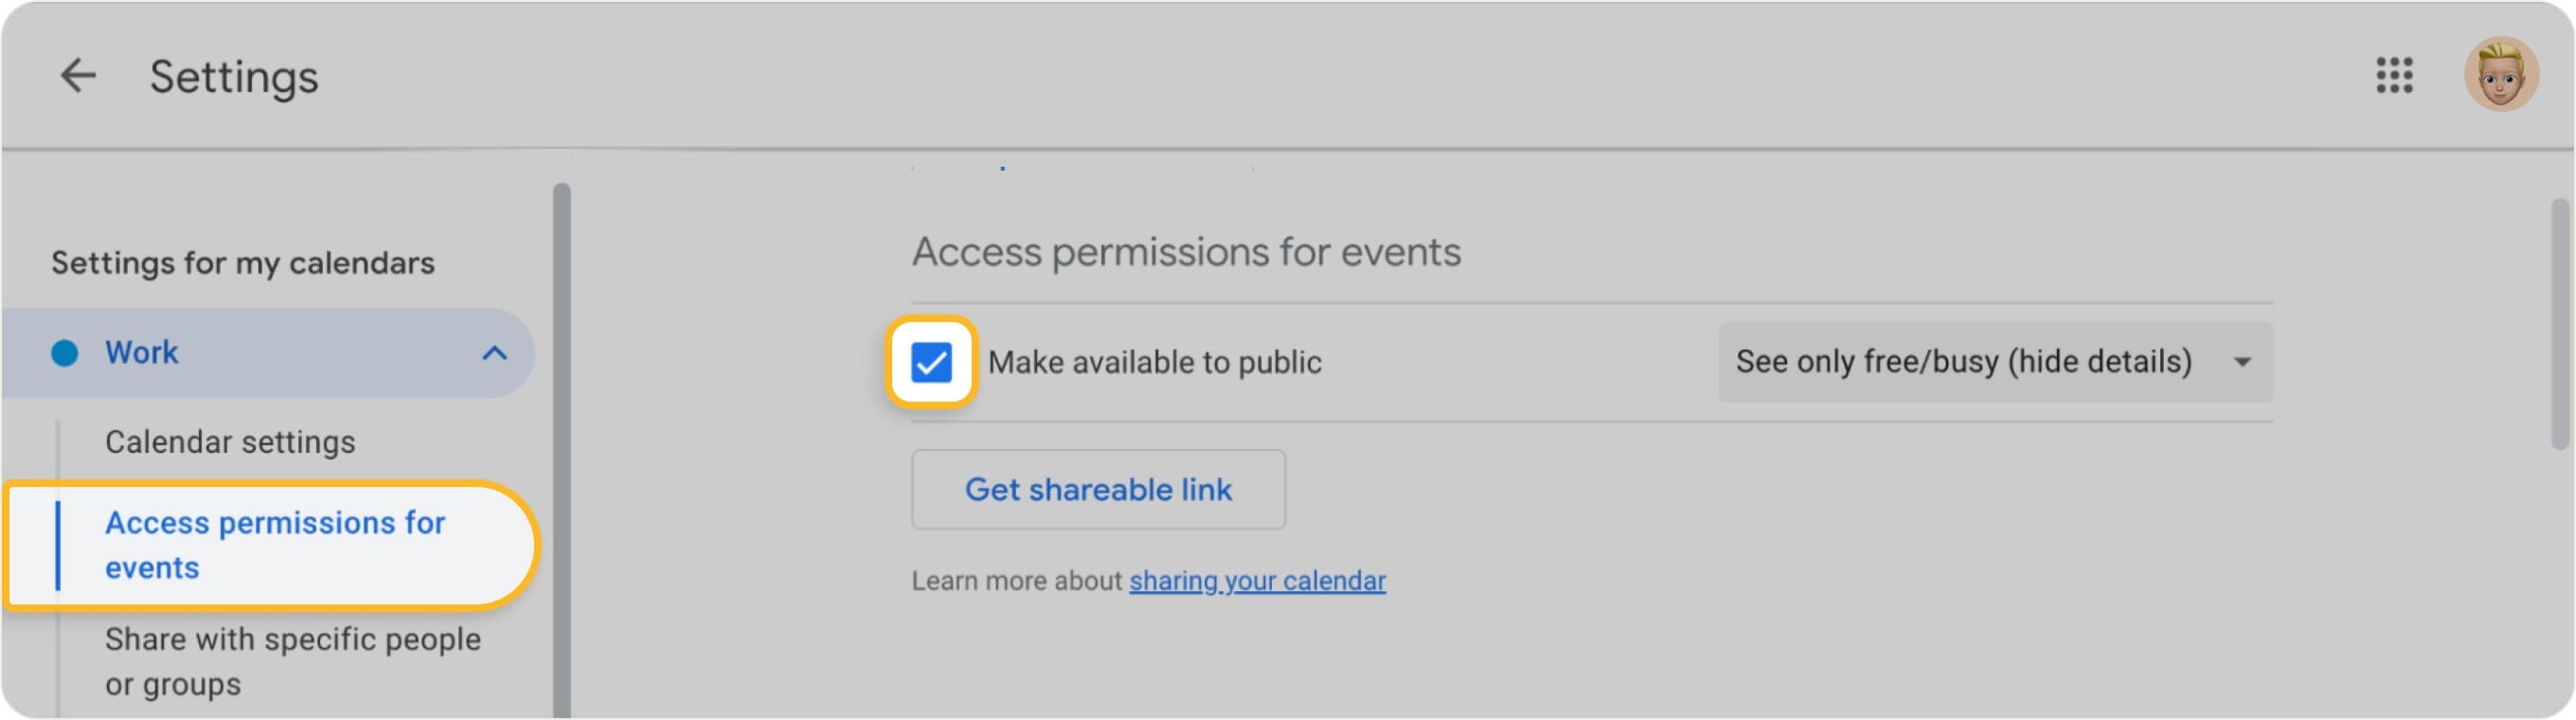Click the Settings for my calendars header
2576x720 pixels.
[243, 263]
